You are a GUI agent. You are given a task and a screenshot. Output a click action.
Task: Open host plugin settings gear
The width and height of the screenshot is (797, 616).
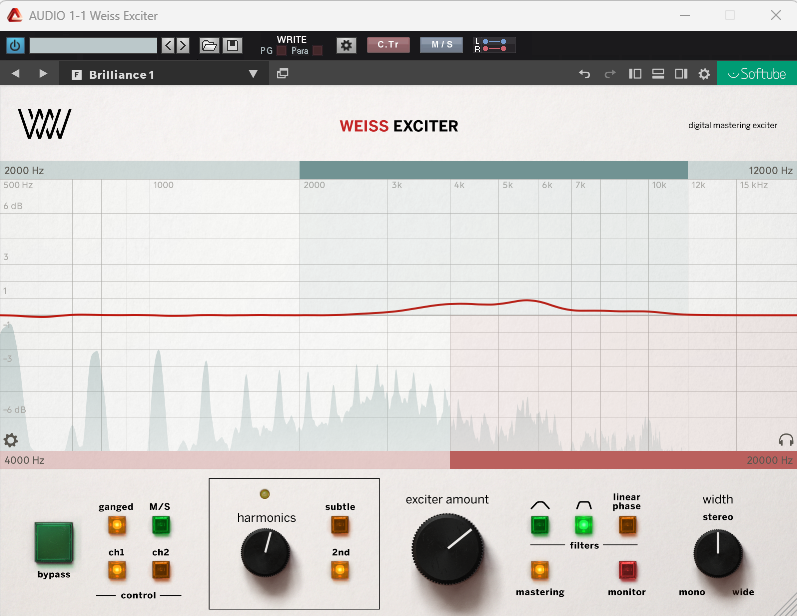[x=346, y=45]
